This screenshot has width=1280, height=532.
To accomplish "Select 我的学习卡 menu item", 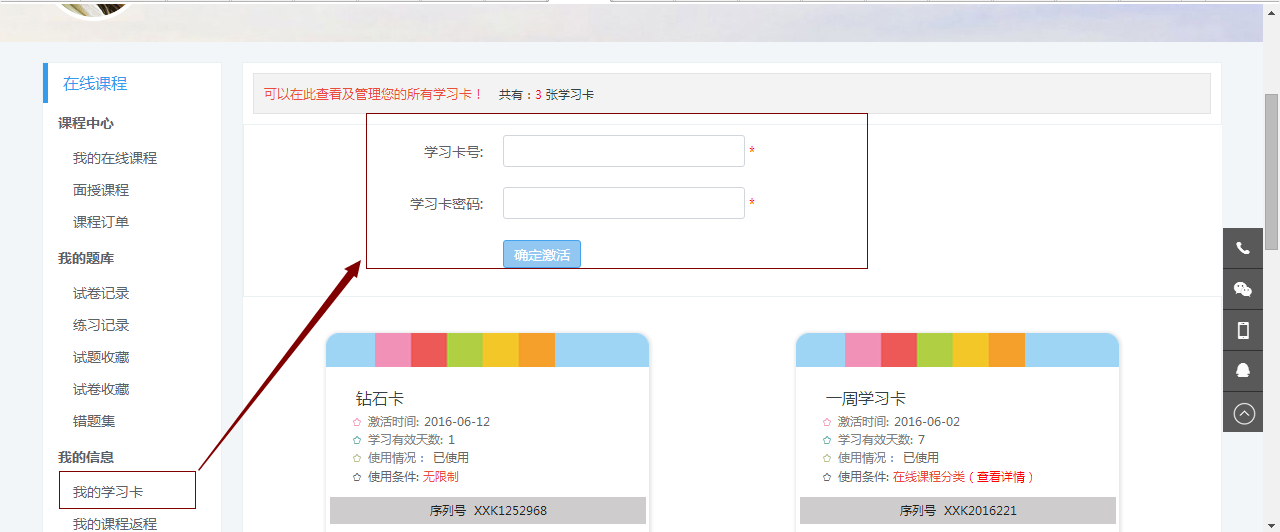I will pyautogui.click(x=108, y=492).
